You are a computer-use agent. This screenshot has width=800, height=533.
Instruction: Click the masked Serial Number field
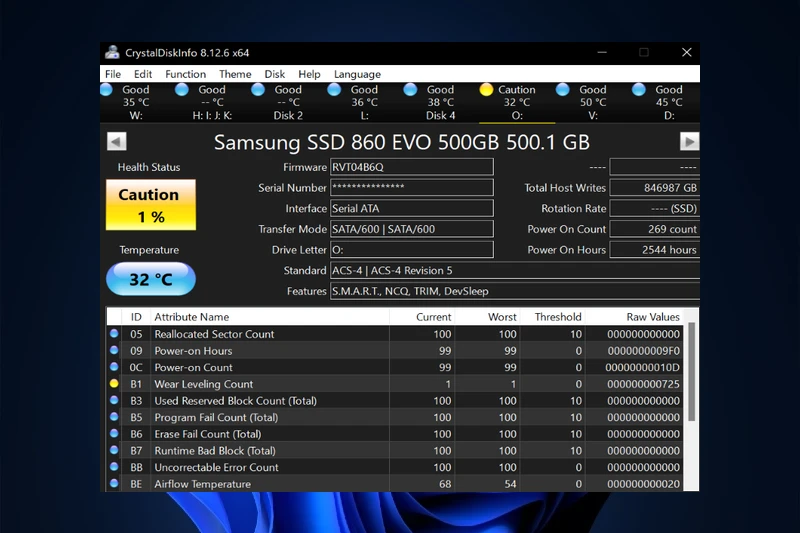click(x=412, y=187)
